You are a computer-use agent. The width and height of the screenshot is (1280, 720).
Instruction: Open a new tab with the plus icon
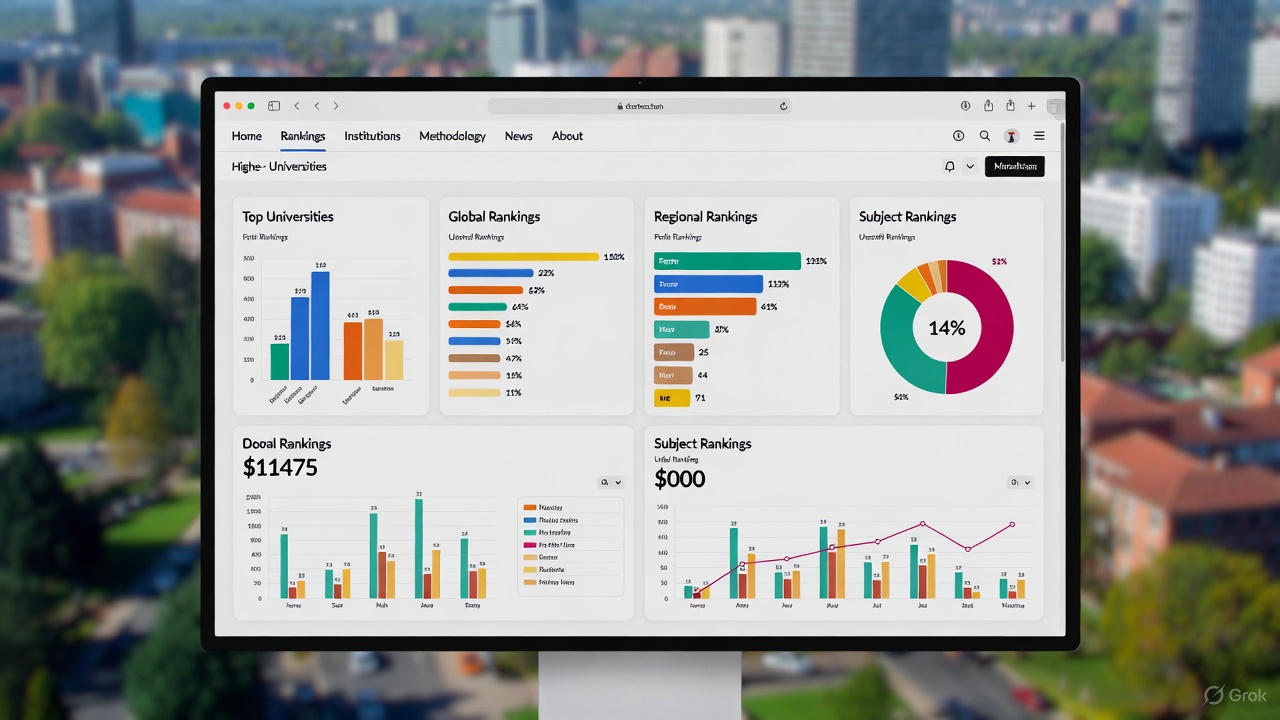(1031, 106)
